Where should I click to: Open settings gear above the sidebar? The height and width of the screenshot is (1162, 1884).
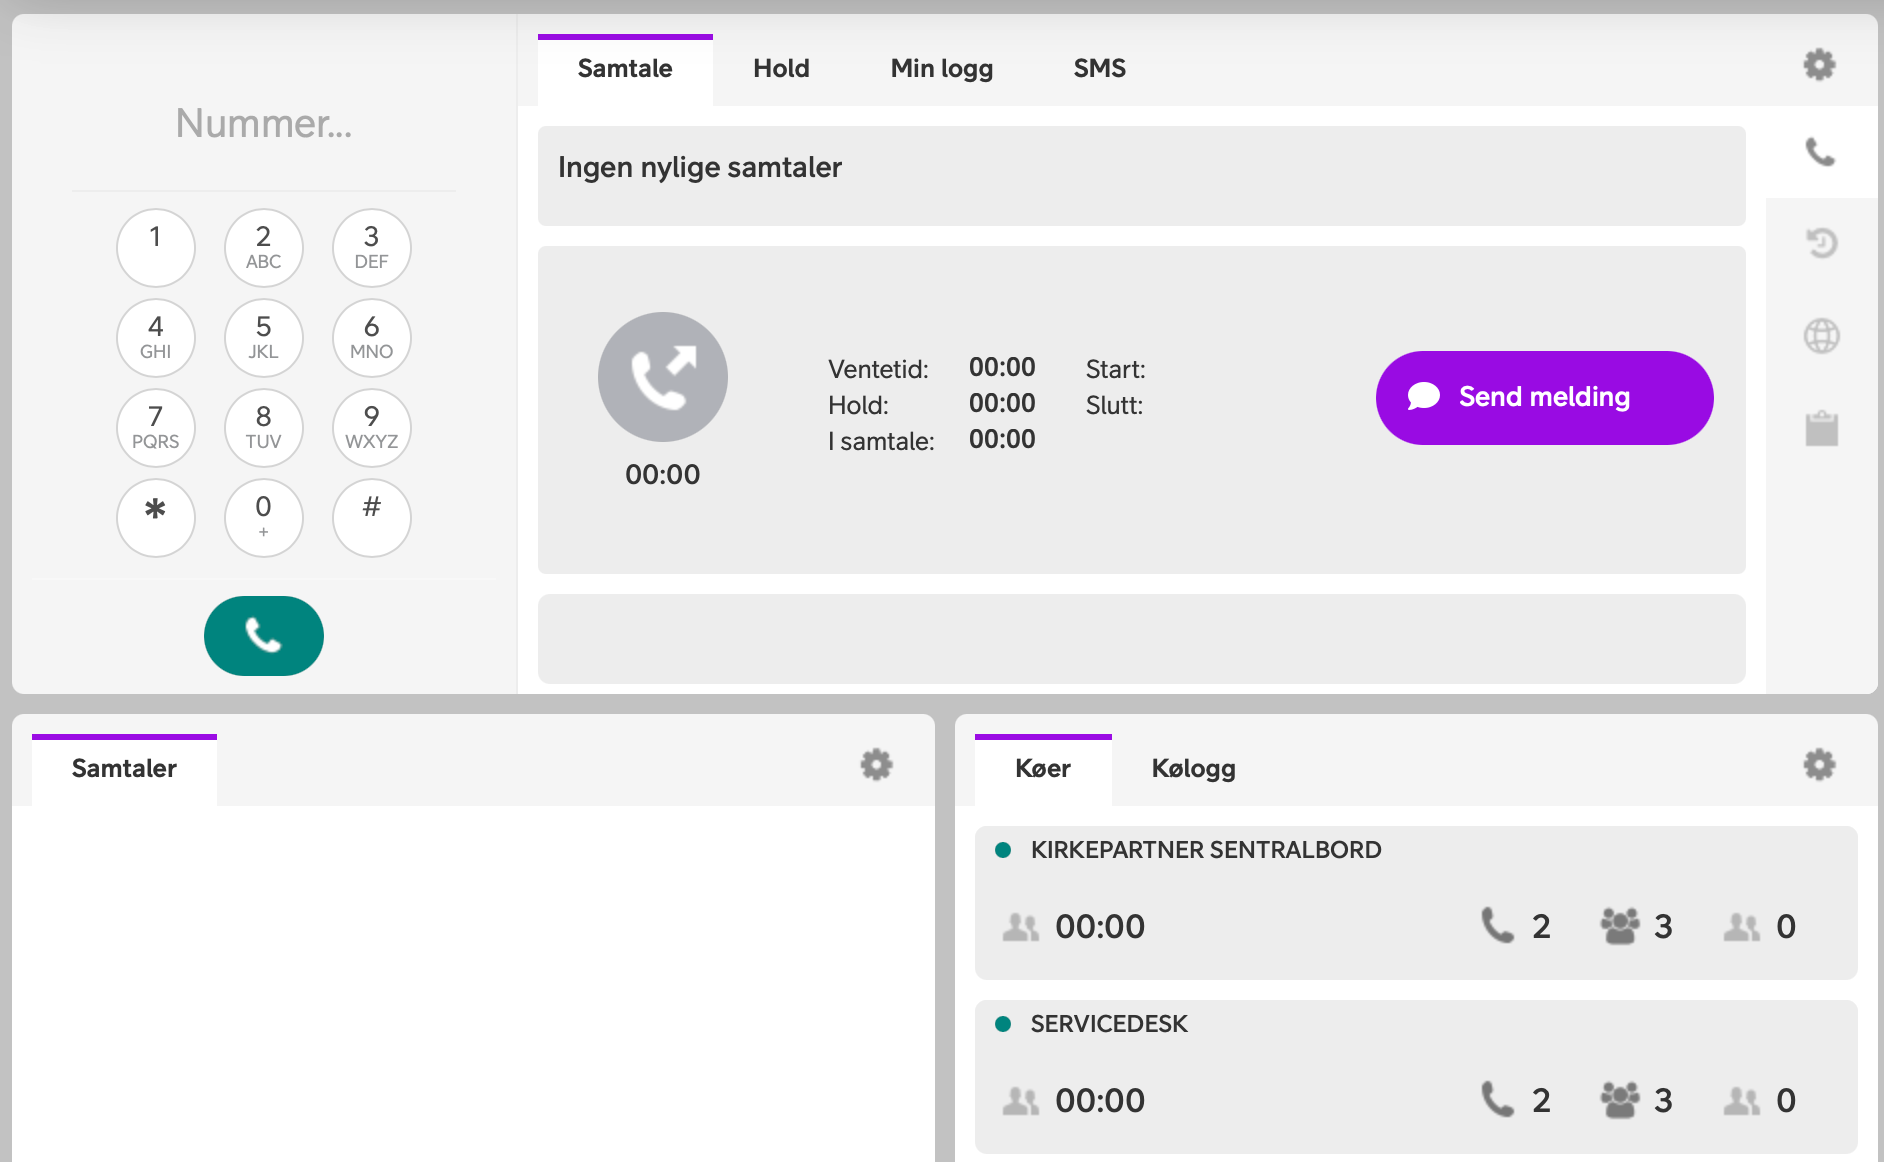[1820, 64]
